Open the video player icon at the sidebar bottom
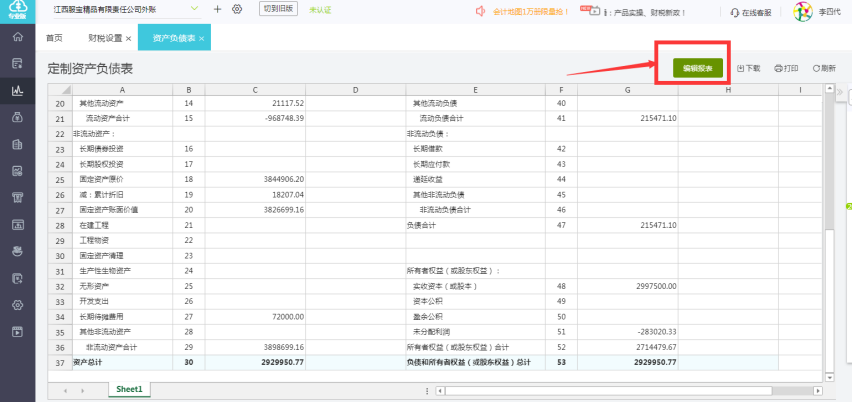Viewport: 853px width, 402px height. point(17,331)
